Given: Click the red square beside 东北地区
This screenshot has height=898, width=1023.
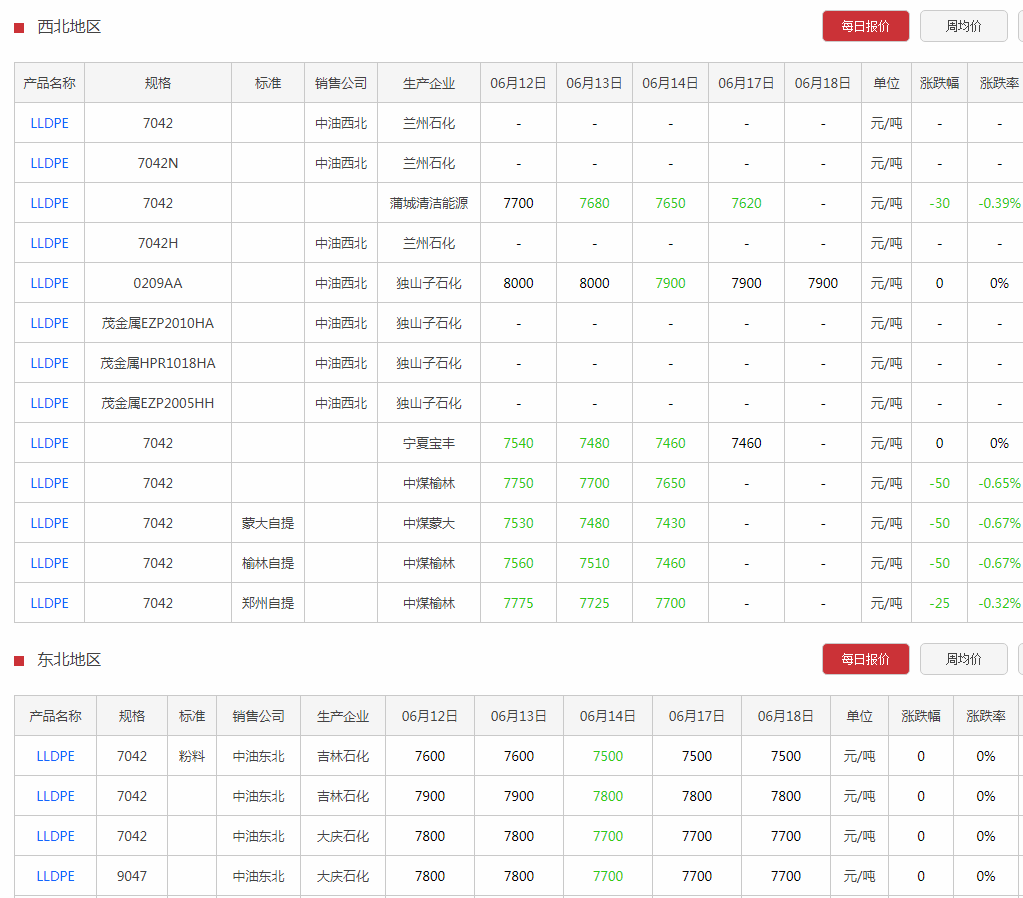Looking at the screenshot, I should click(x=19, y=660).
